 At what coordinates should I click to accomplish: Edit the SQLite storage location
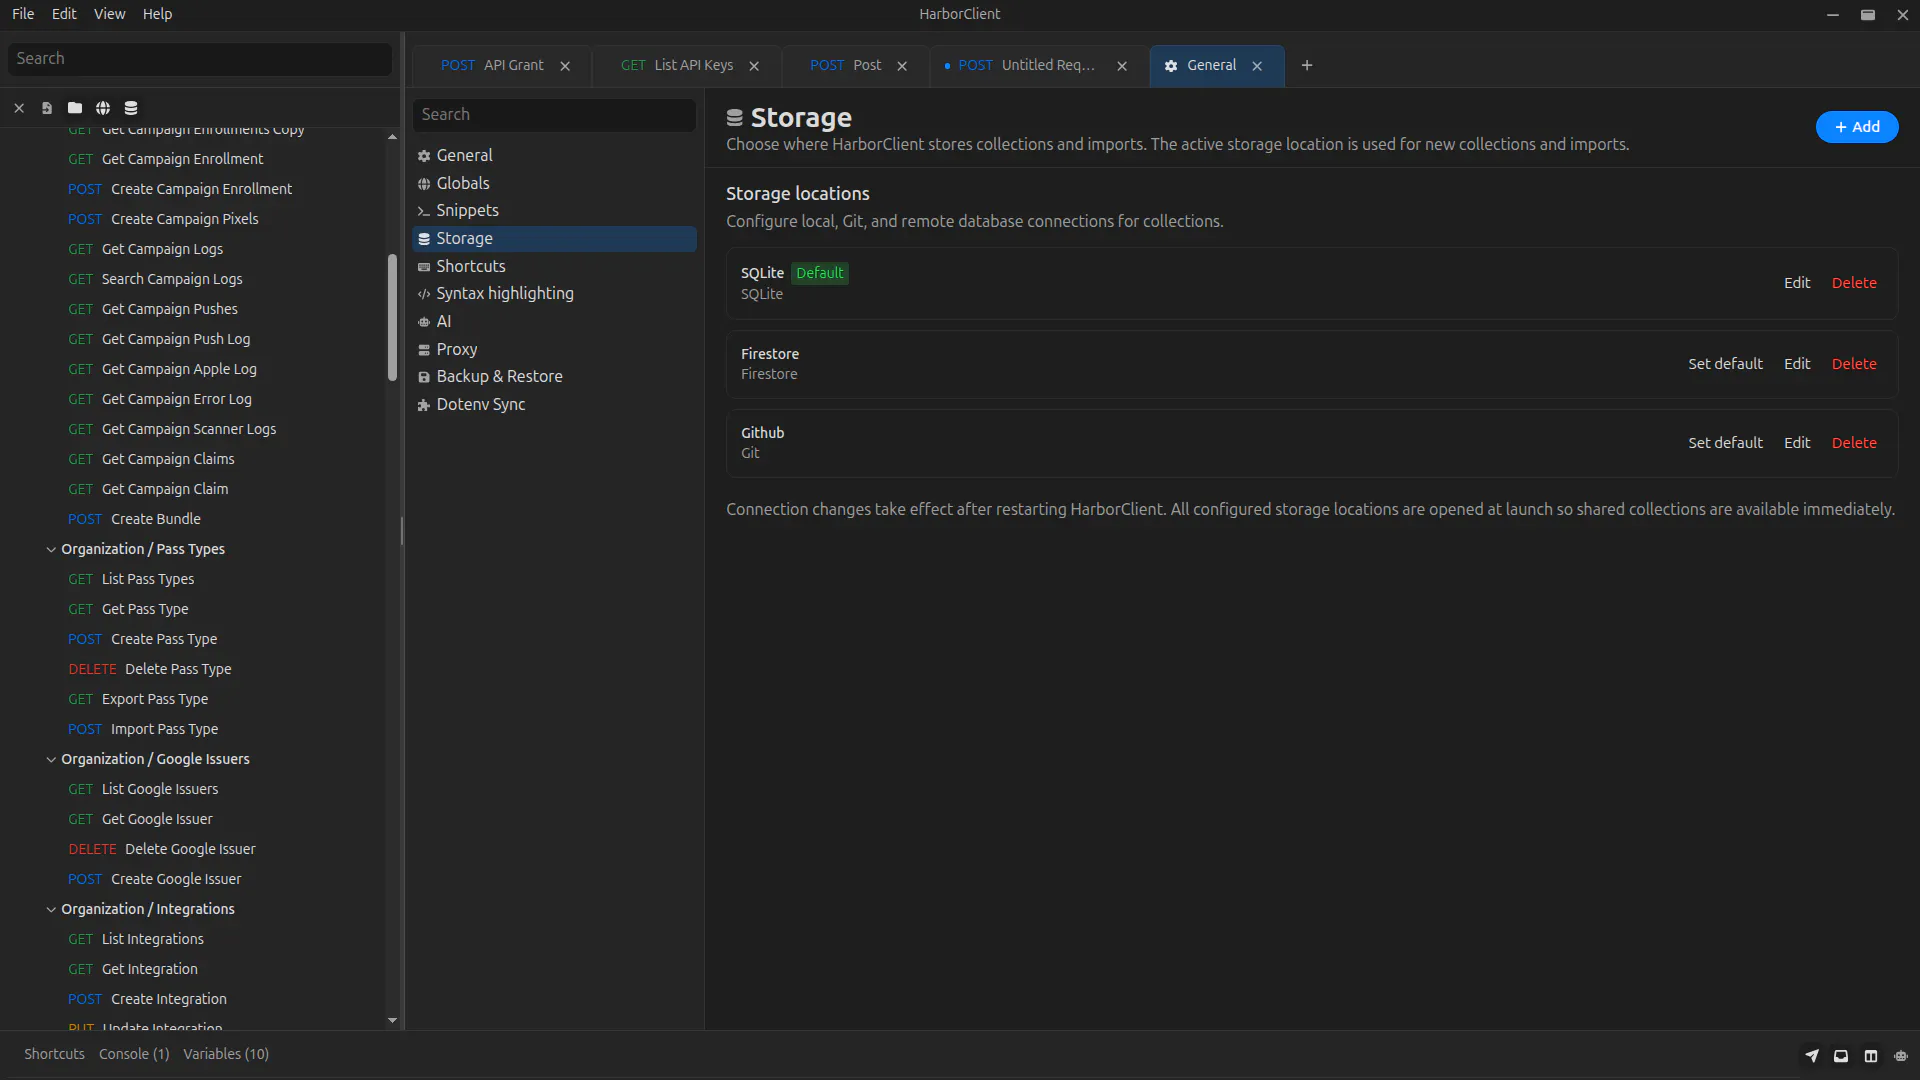coord(1797,283)
